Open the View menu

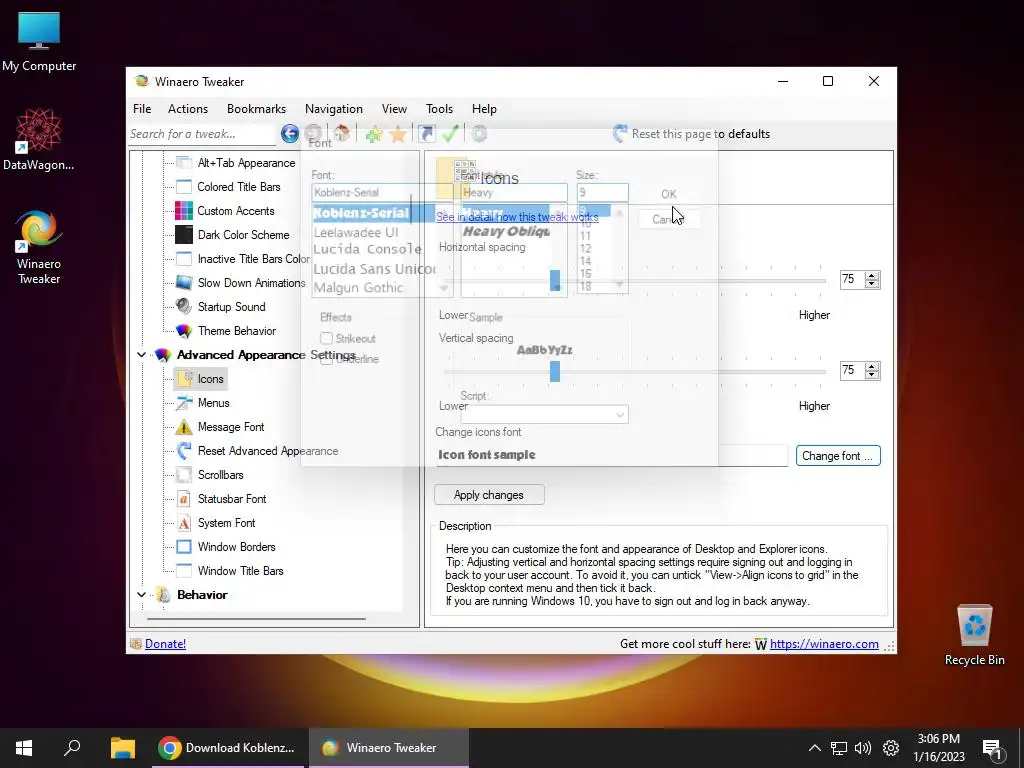click(394, 109)
